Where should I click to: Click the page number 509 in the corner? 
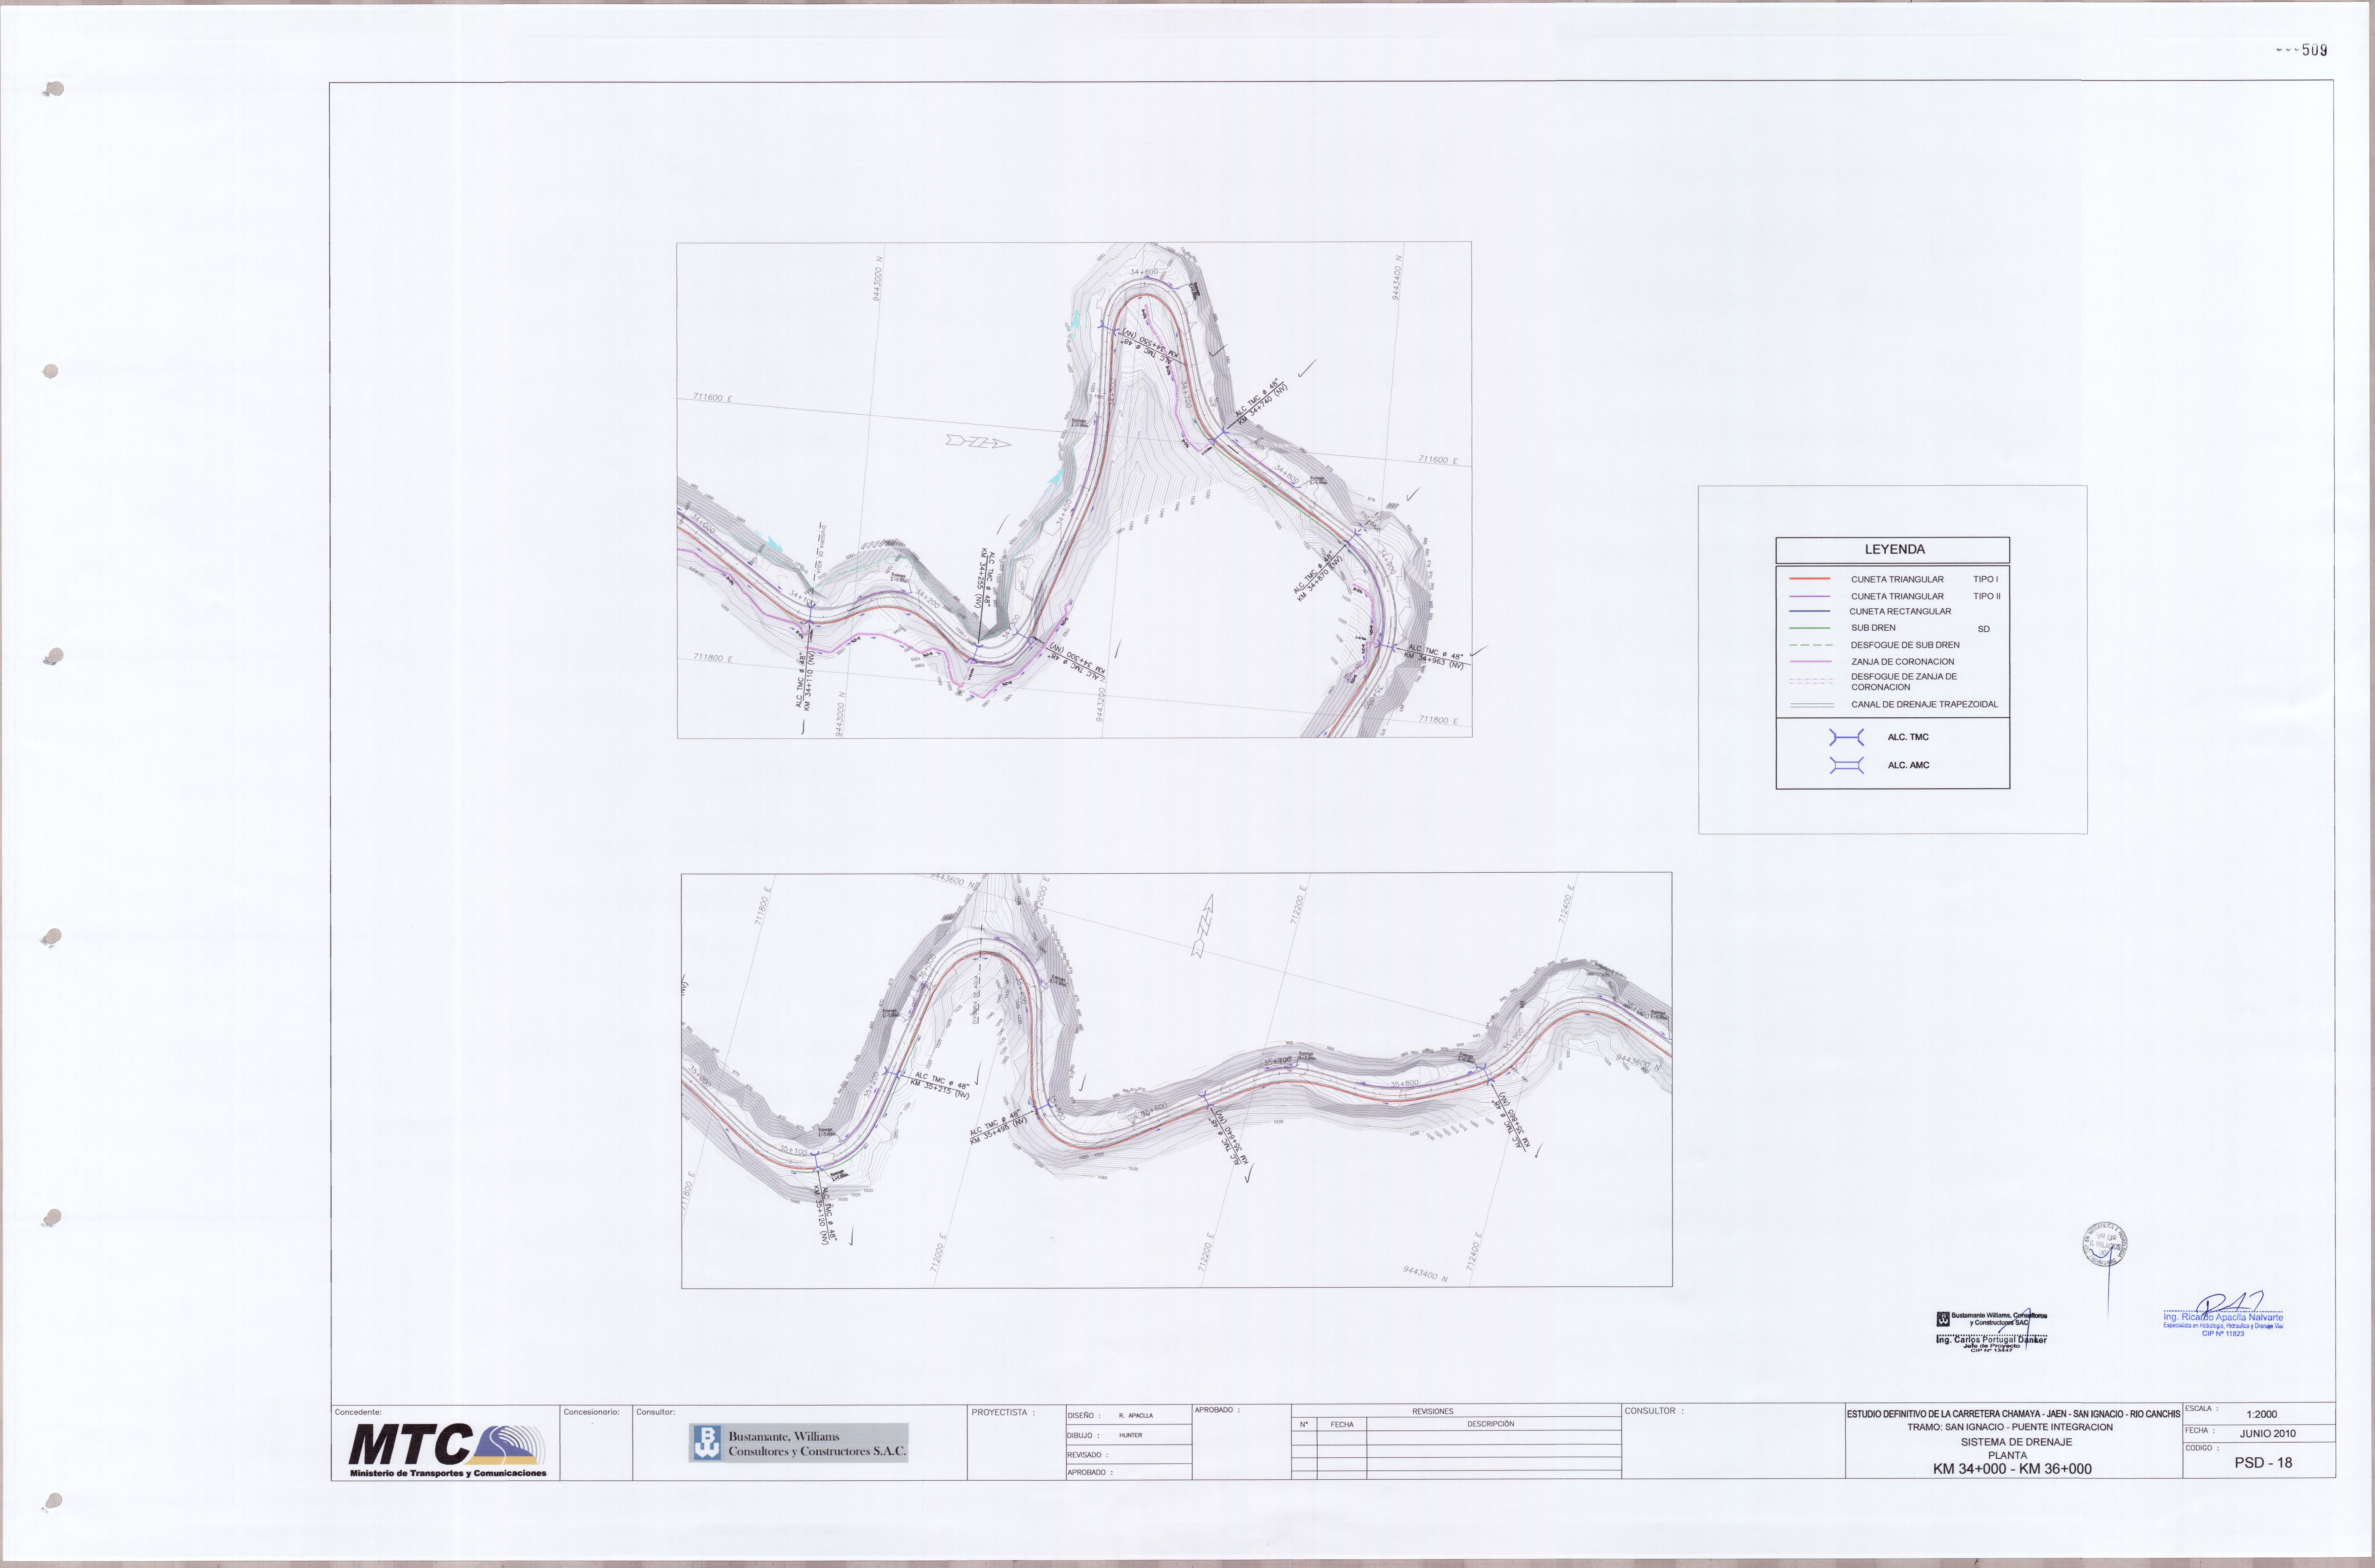click(2314, 50)
